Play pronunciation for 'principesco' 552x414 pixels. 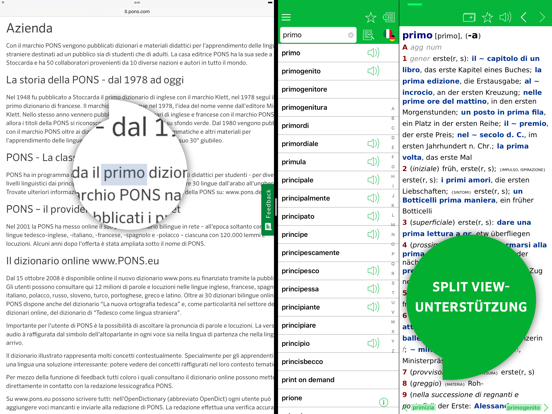click(x=373, y=271)
